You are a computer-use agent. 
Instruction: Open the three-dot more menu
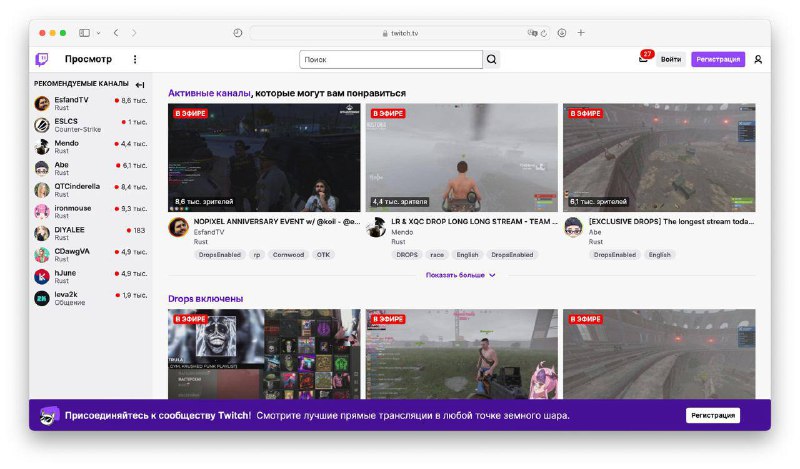[x=135, y=60]
